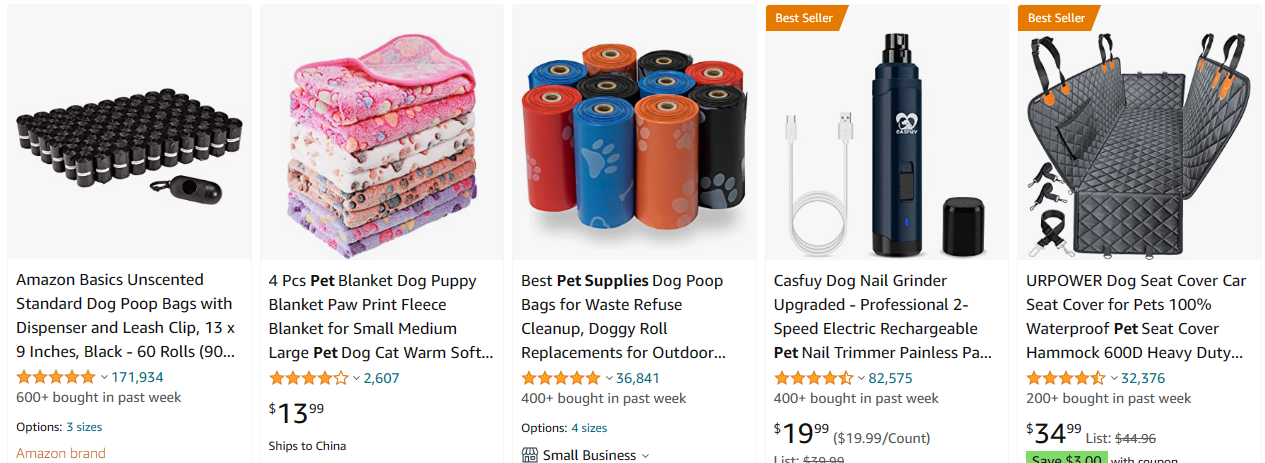Screen dimensions: 1265x463
Task: Expand rating chevron for URPOWER seat cover
Action: [1113, 378]
